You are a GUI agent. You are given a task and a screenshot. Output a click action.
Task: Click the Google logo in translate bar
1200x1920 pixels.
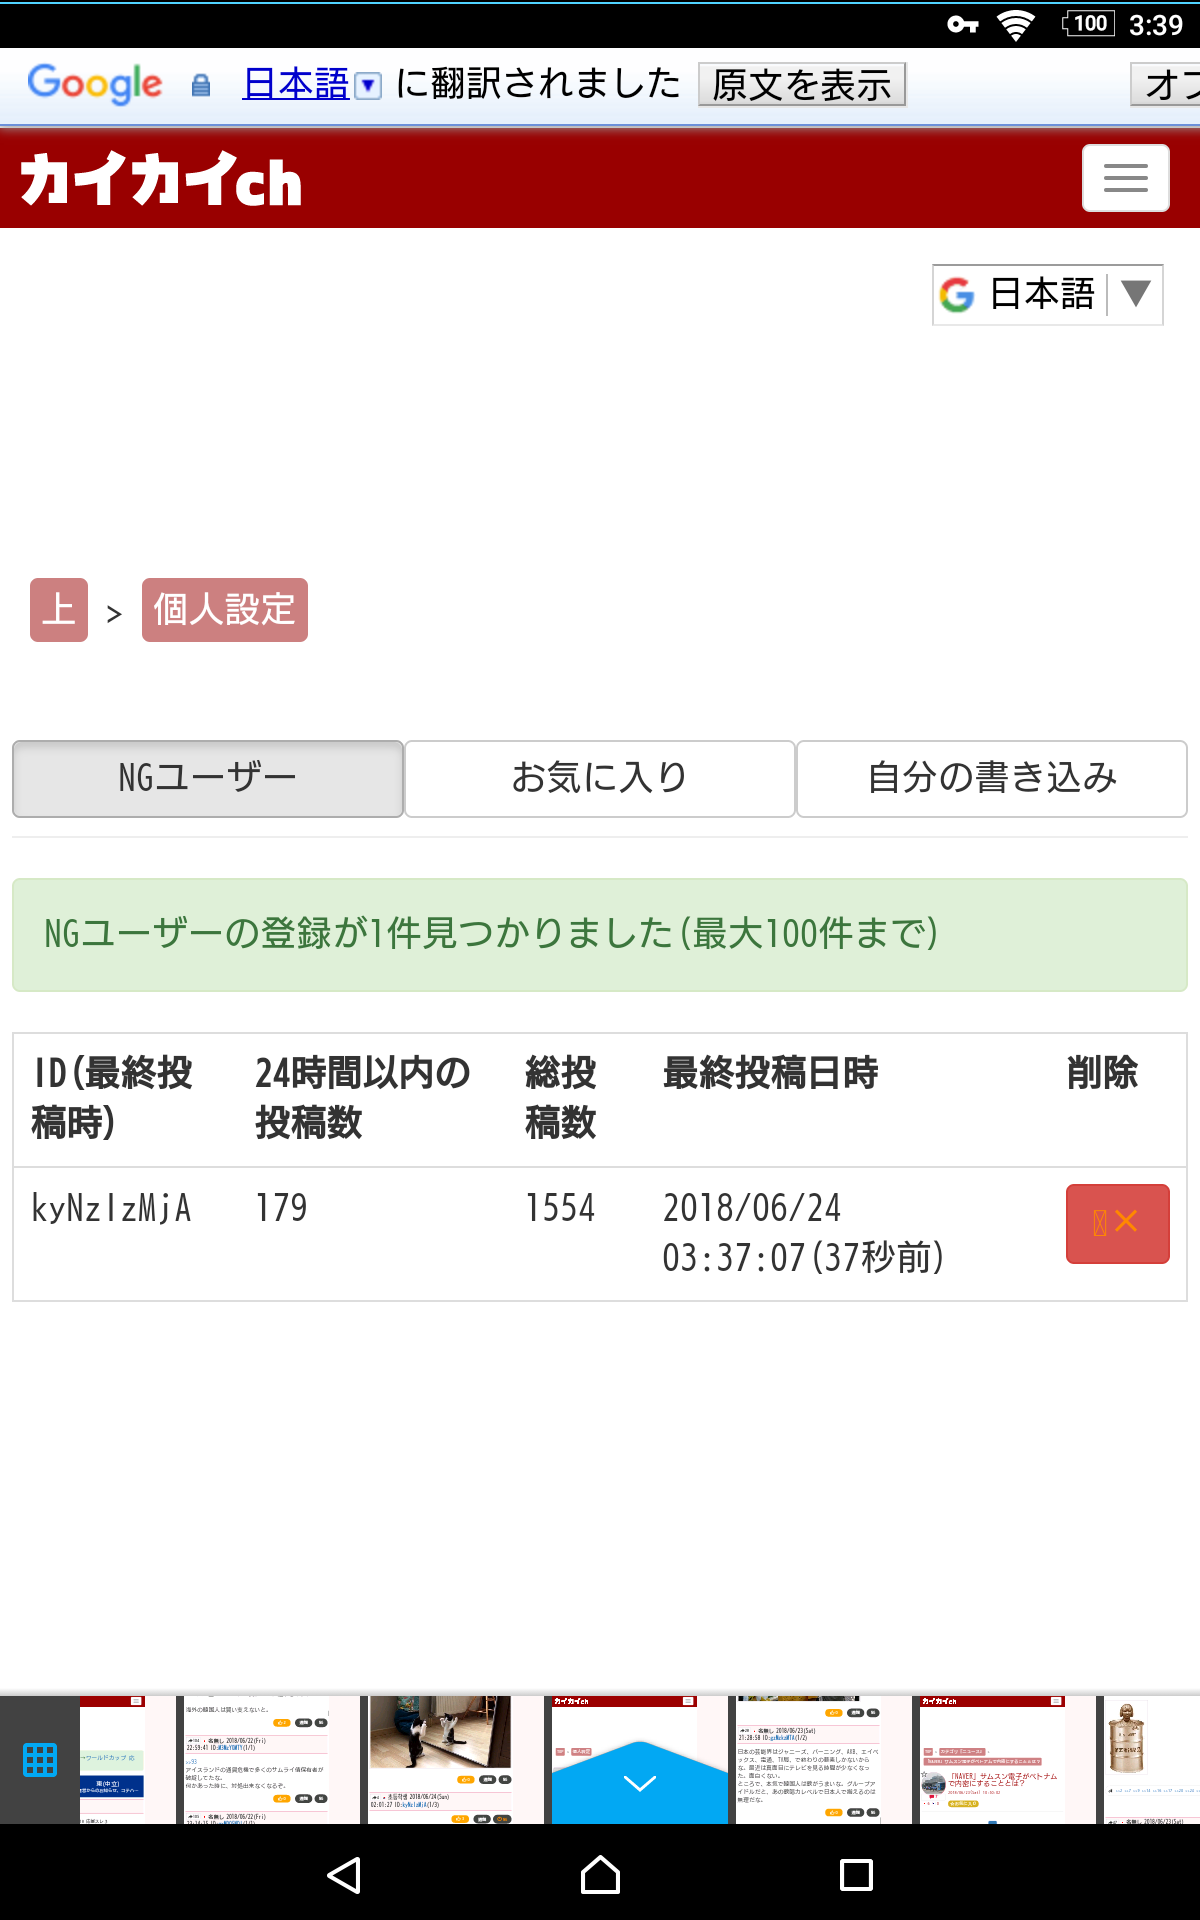[x=95, y=84]
